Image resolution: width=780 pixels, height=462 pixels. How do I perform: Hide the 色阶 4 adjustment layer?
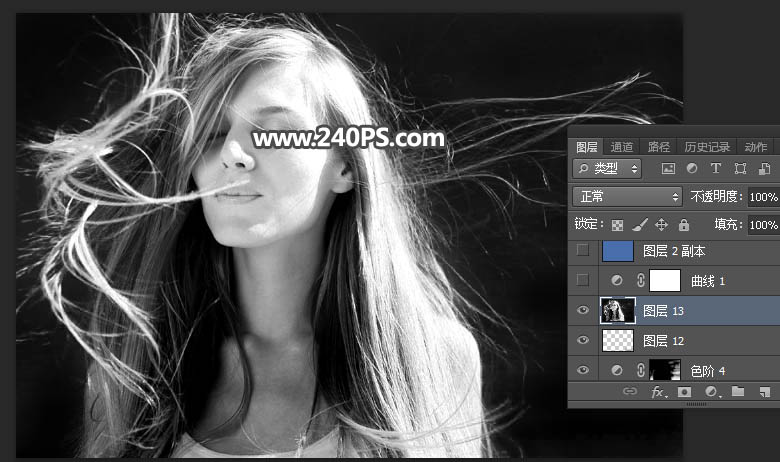[583, 370]
